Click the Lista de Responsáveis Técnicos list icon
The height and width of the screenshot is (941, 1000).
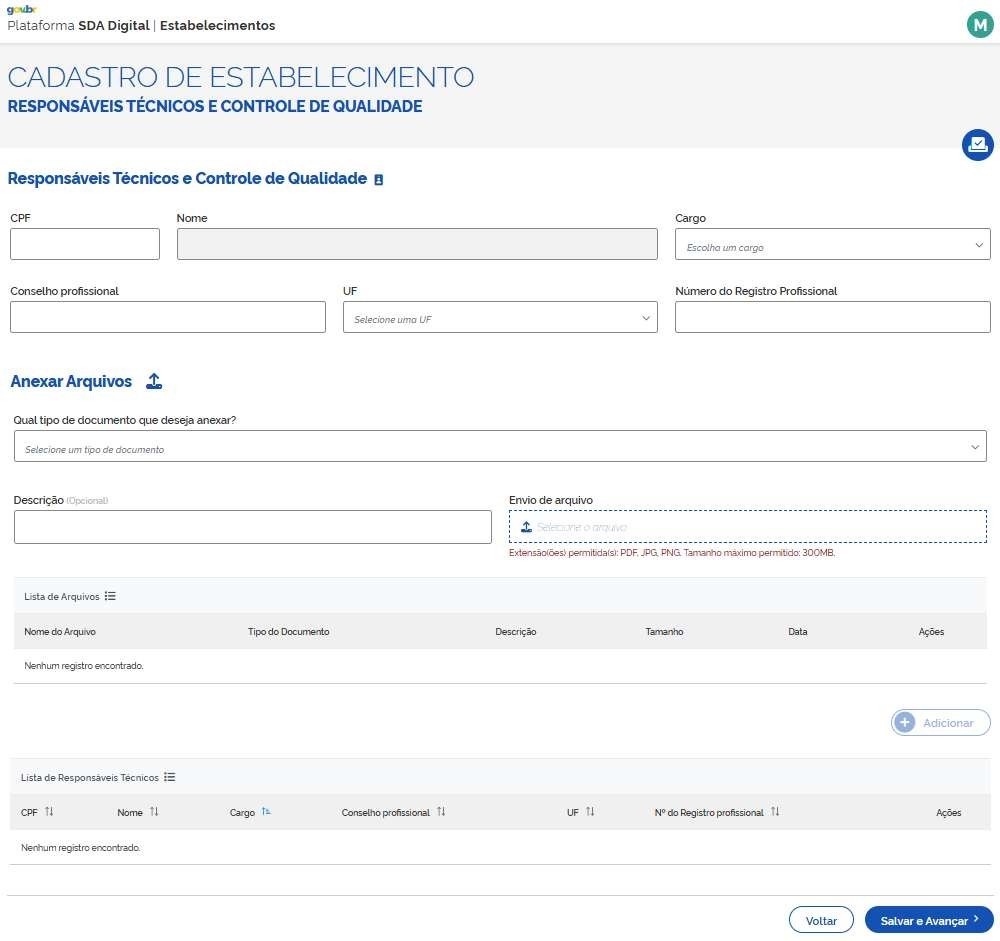[x=169, y=777]
